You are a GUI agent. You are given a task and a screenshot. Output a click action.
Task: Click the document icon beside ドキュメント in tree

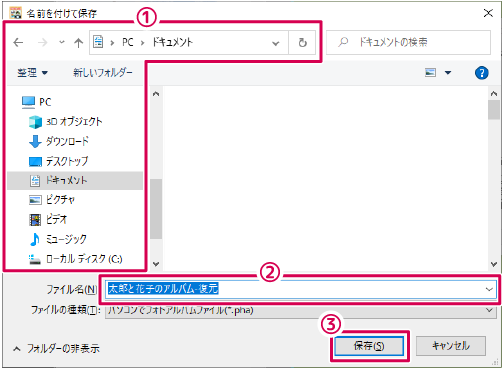click(35, 181)
